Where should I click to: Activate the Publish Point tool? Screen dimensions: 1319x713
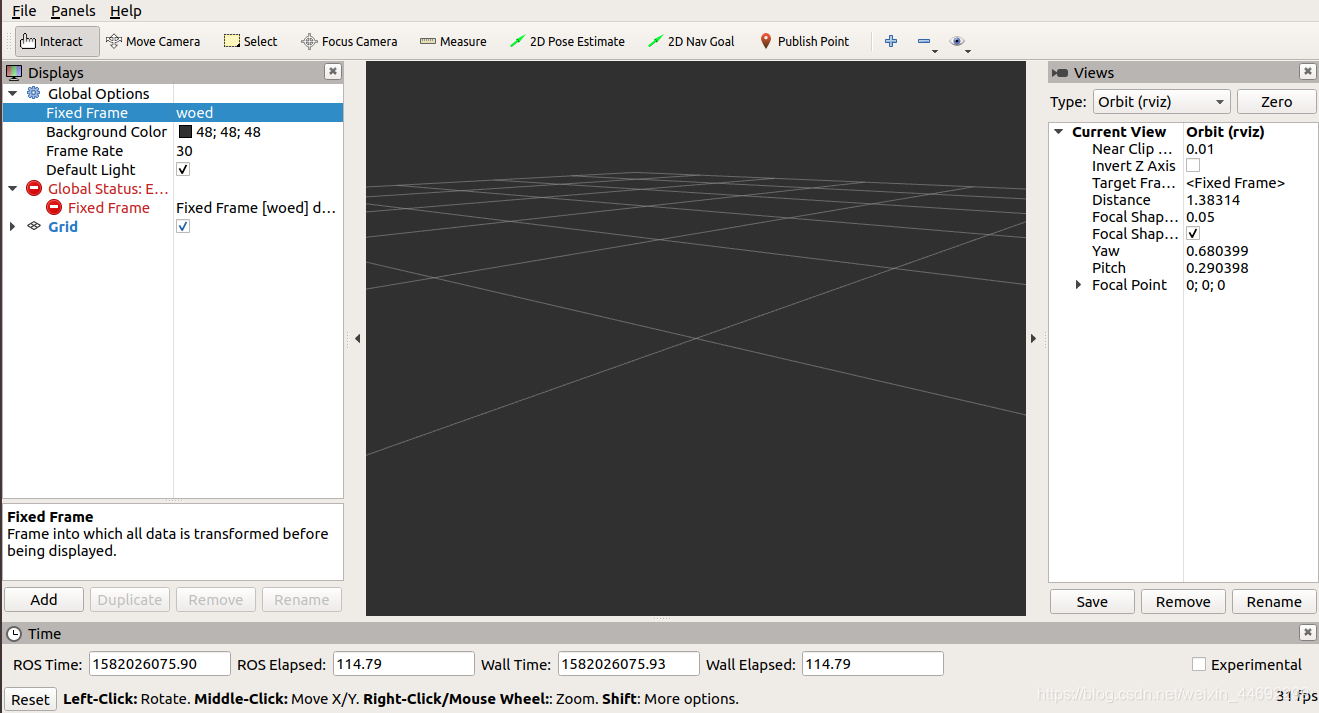(804, 41)
